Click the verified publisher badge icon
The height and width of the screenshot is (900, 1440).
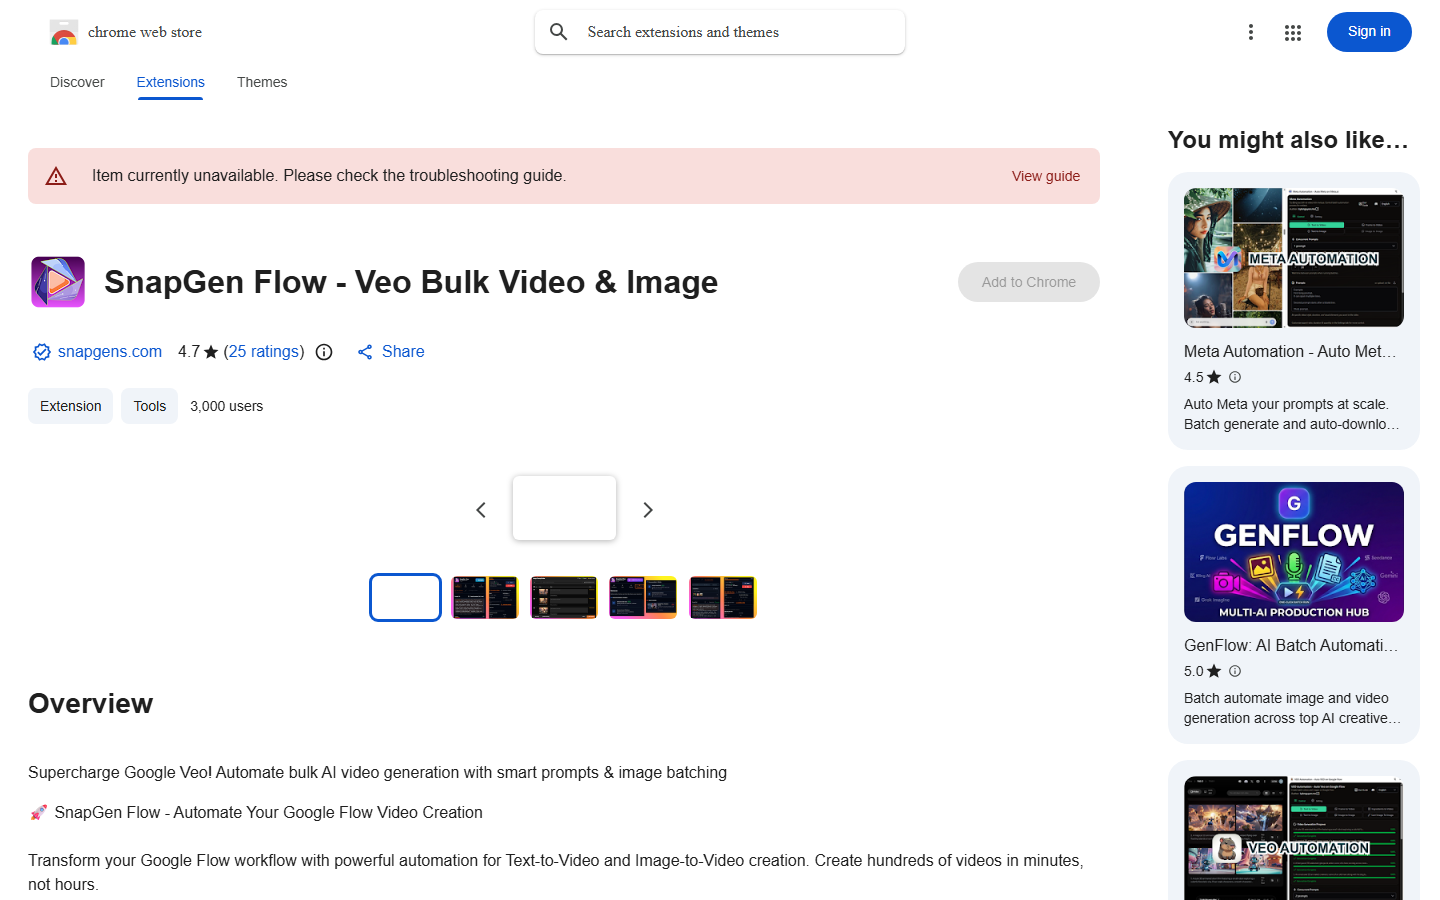coord(42,352)
